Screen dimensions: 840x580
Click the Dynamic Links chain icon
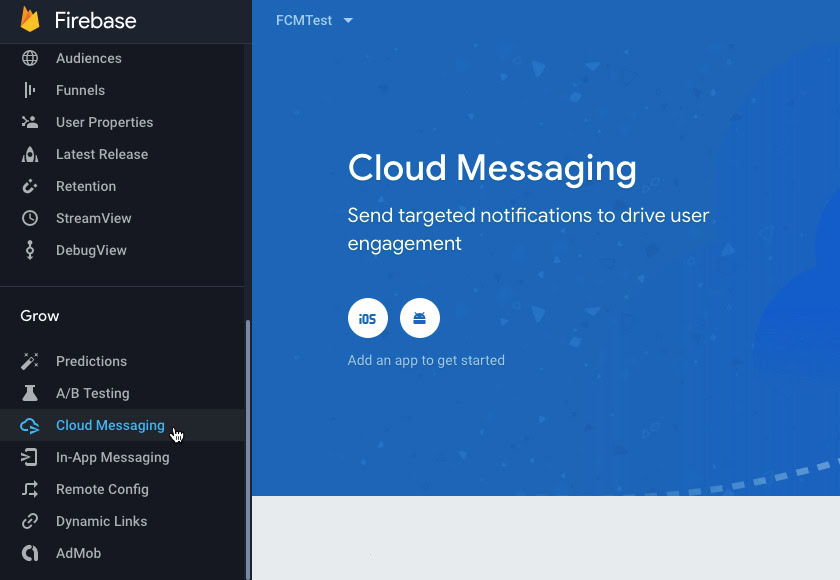30,521
